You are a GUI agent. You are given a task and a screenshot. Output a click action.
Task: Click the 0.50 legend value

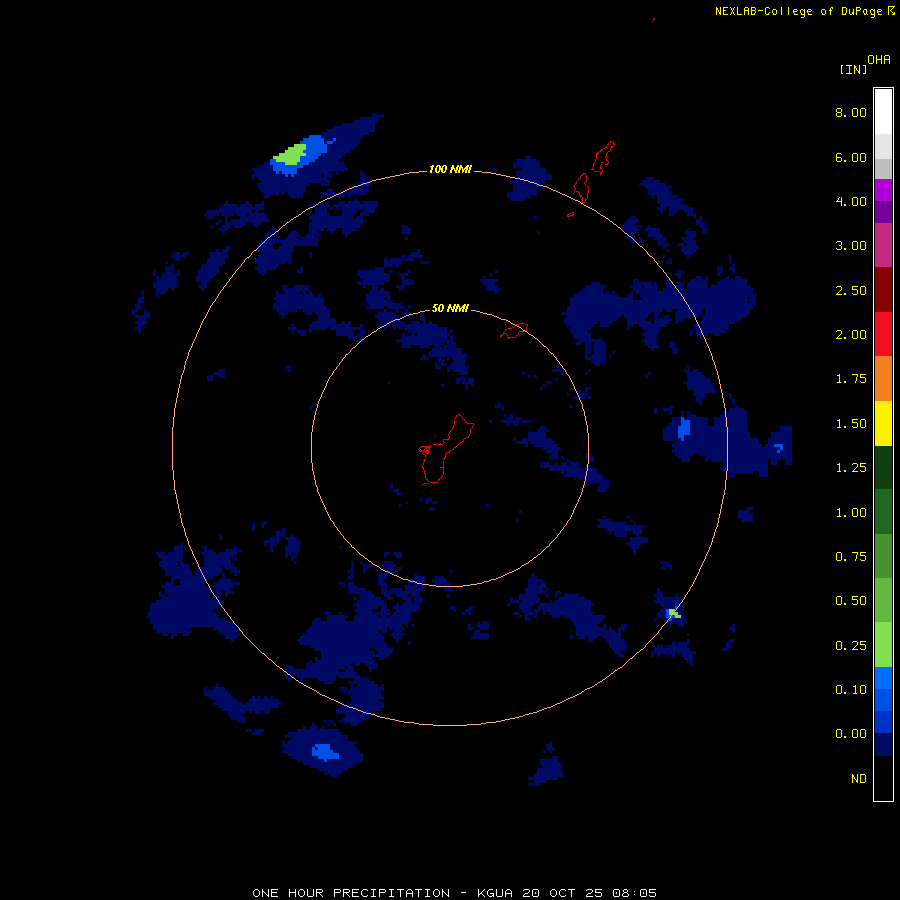tap(851, 601)
